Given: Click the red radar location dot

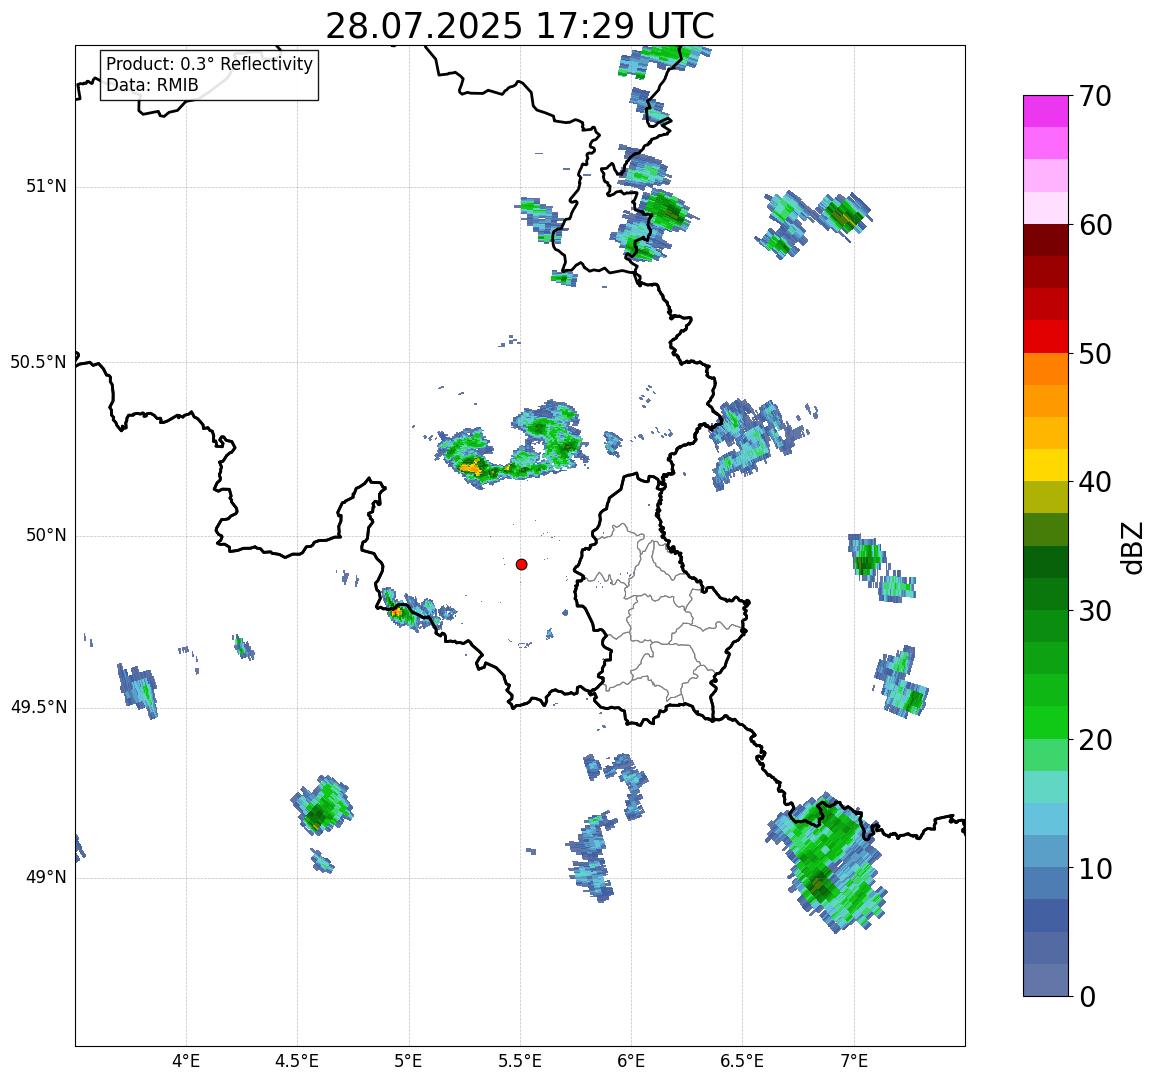Looking at the screenshot, I should click(522, 564).
